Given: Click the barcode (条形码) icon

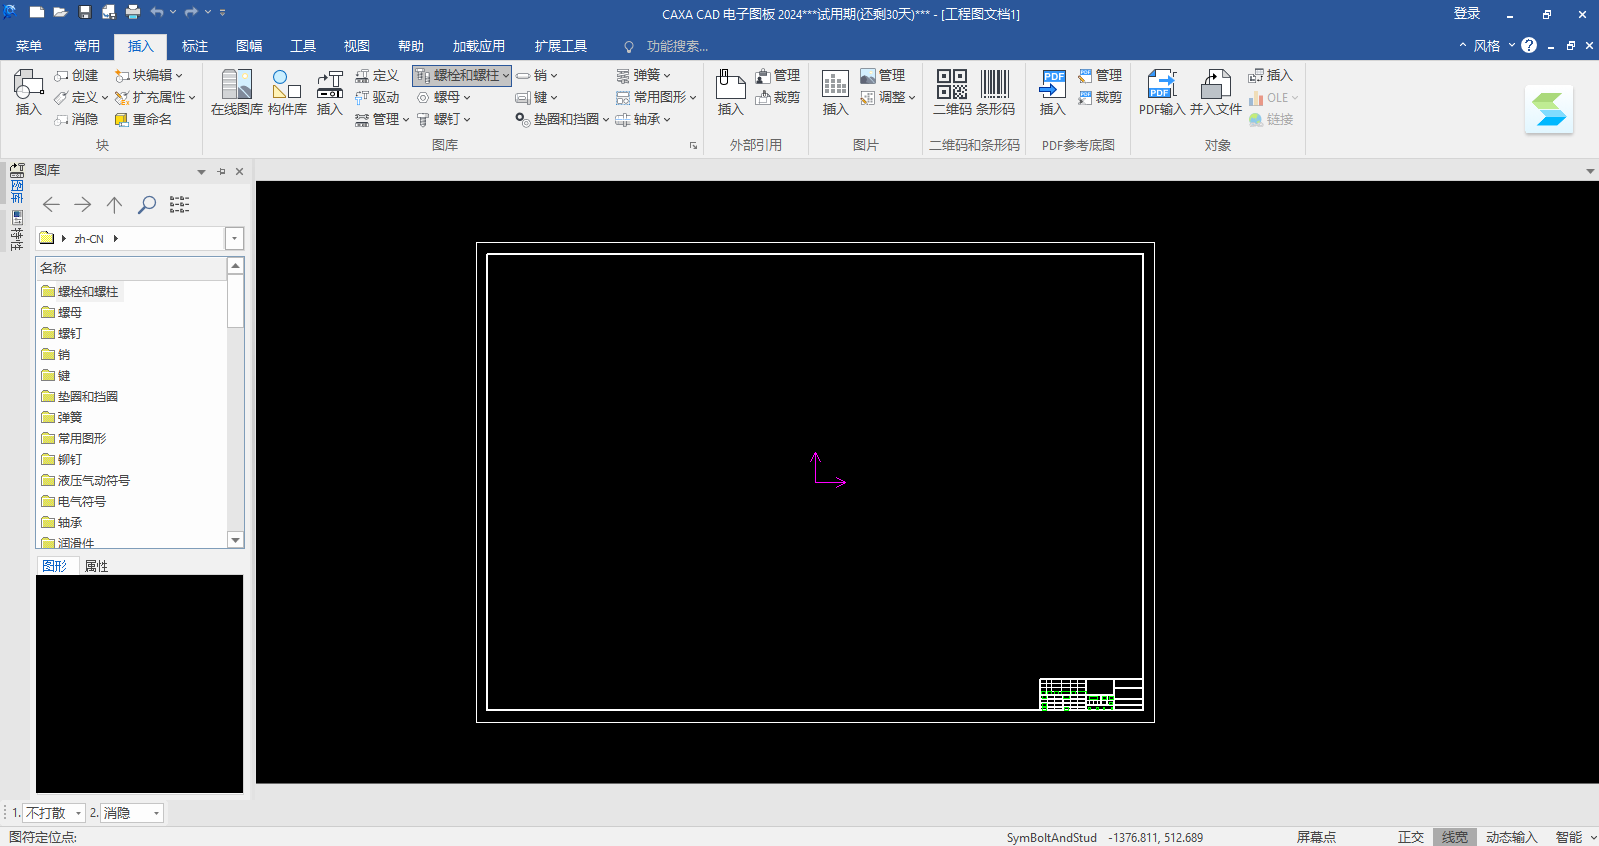Looking at the screenshot, I should point(995,85).
